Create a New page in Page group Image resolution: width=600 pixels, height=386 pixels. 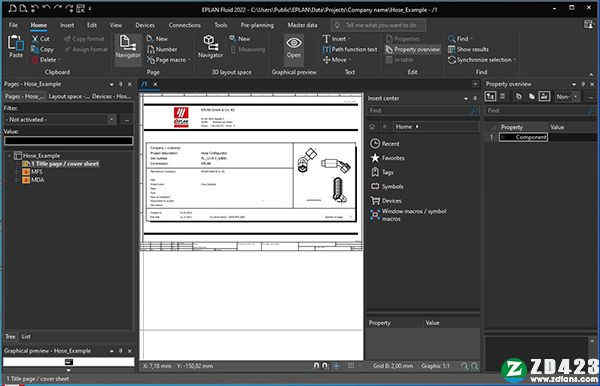[x=157, y=39]
